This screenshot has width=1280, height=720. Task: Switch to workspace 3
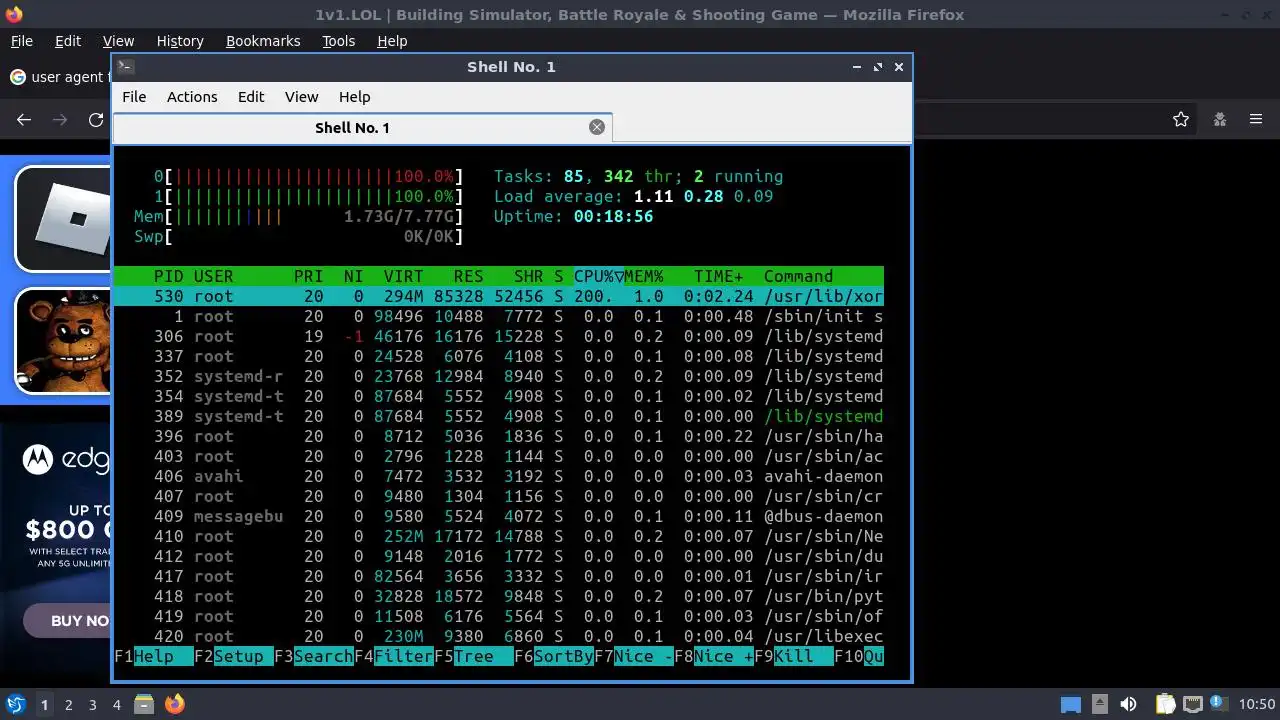coord(92,704)
